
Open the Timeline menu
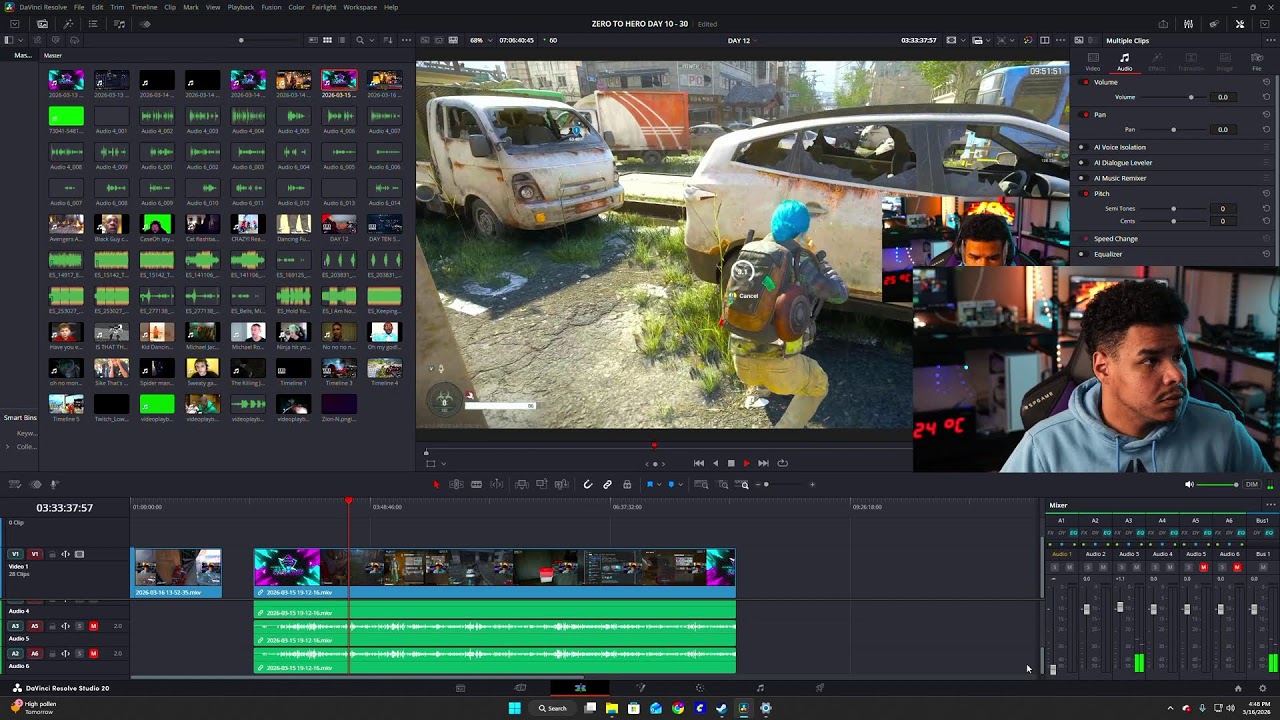point(144,7)
